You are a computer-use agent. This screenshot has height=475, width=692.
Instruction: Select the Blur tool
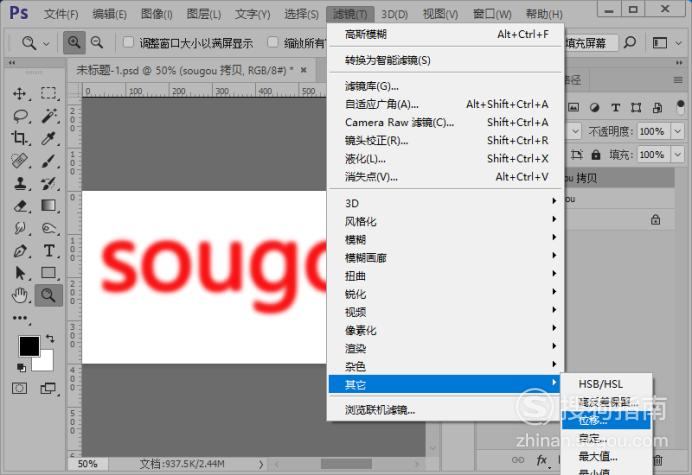tap(20, 228)
